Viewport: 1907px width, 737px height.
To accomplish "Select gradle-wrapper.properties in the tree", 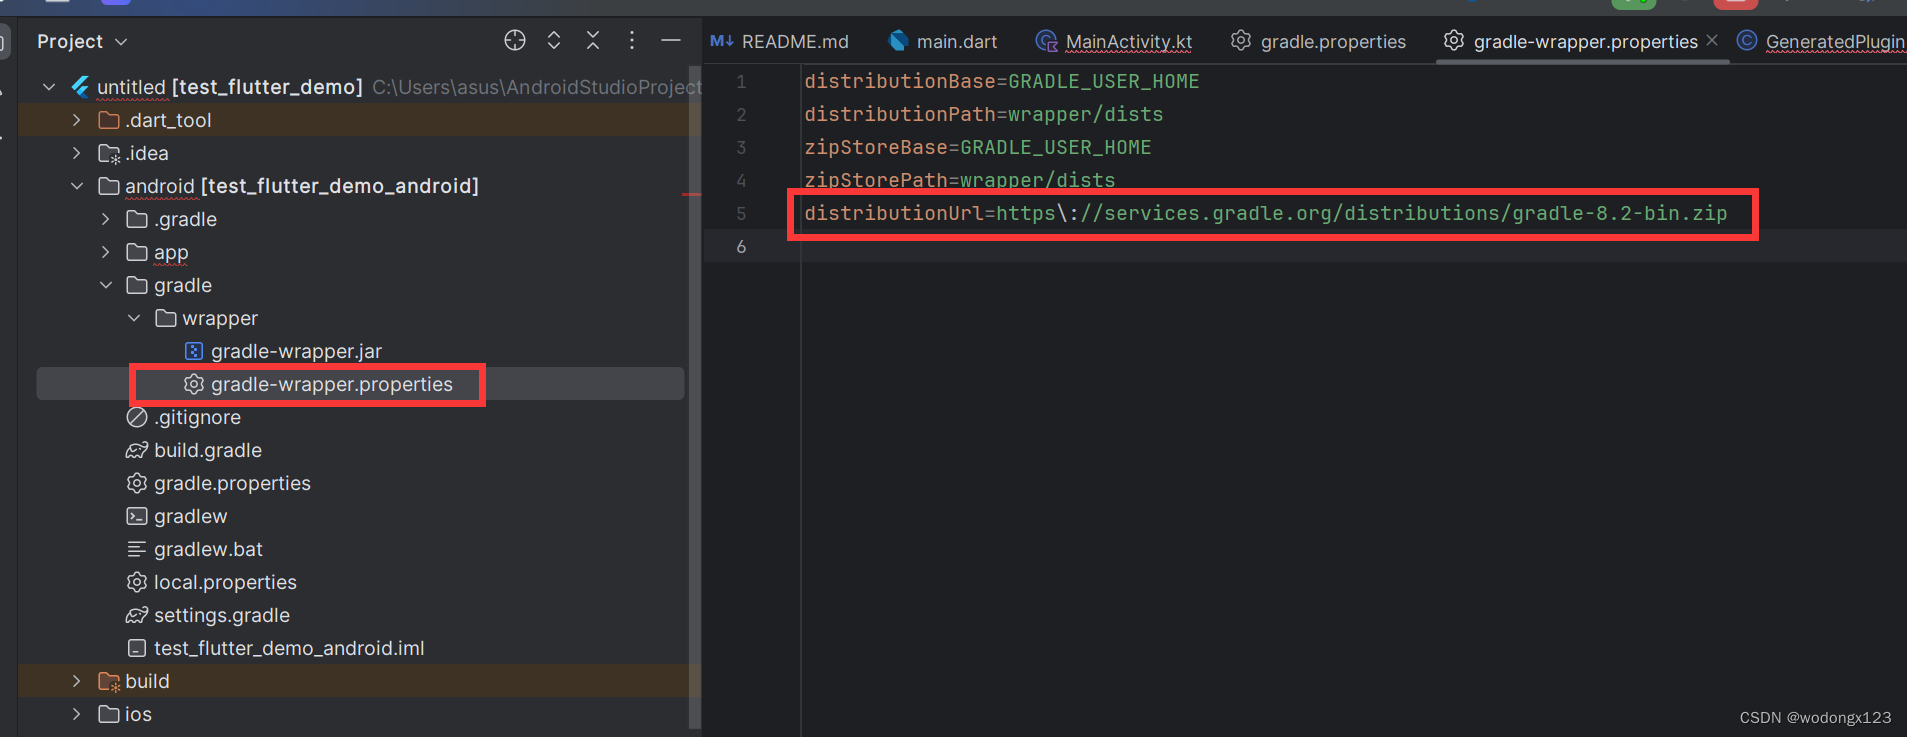I will (x=332, y=384).
